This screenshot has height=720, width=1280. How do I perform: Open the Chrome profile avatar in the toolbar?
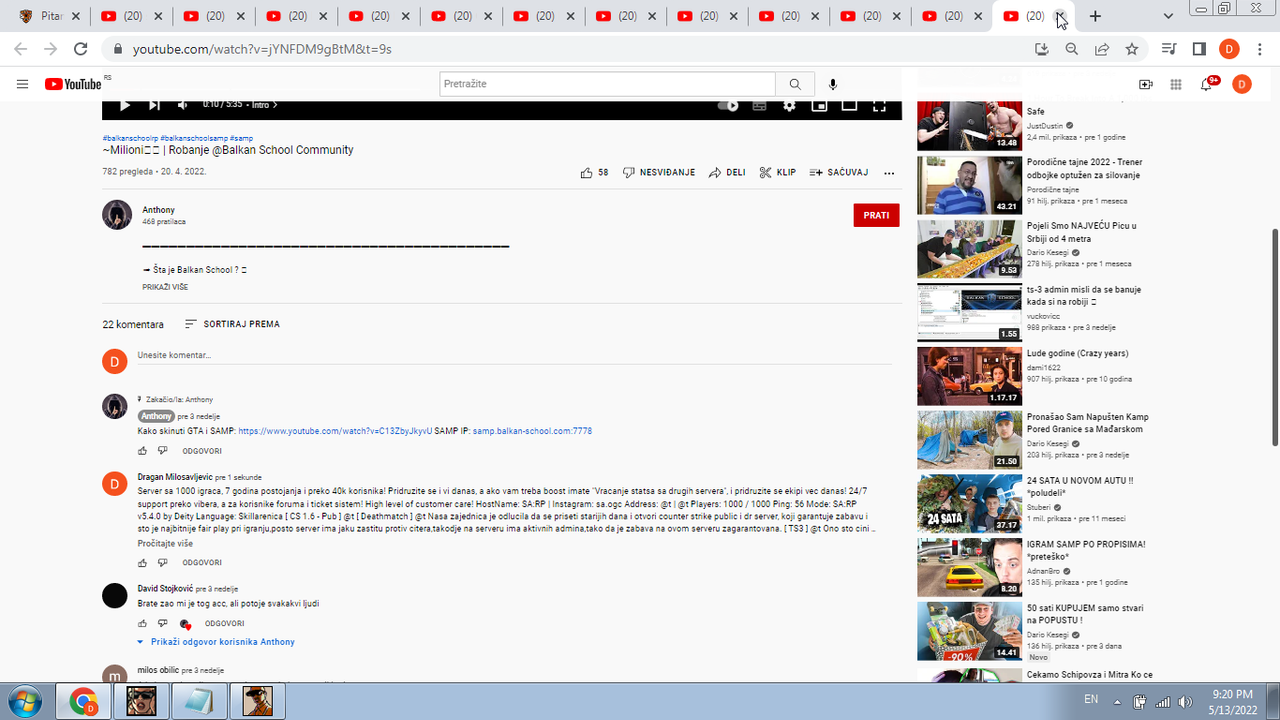pyautogui.click(x=1229, y=49)
